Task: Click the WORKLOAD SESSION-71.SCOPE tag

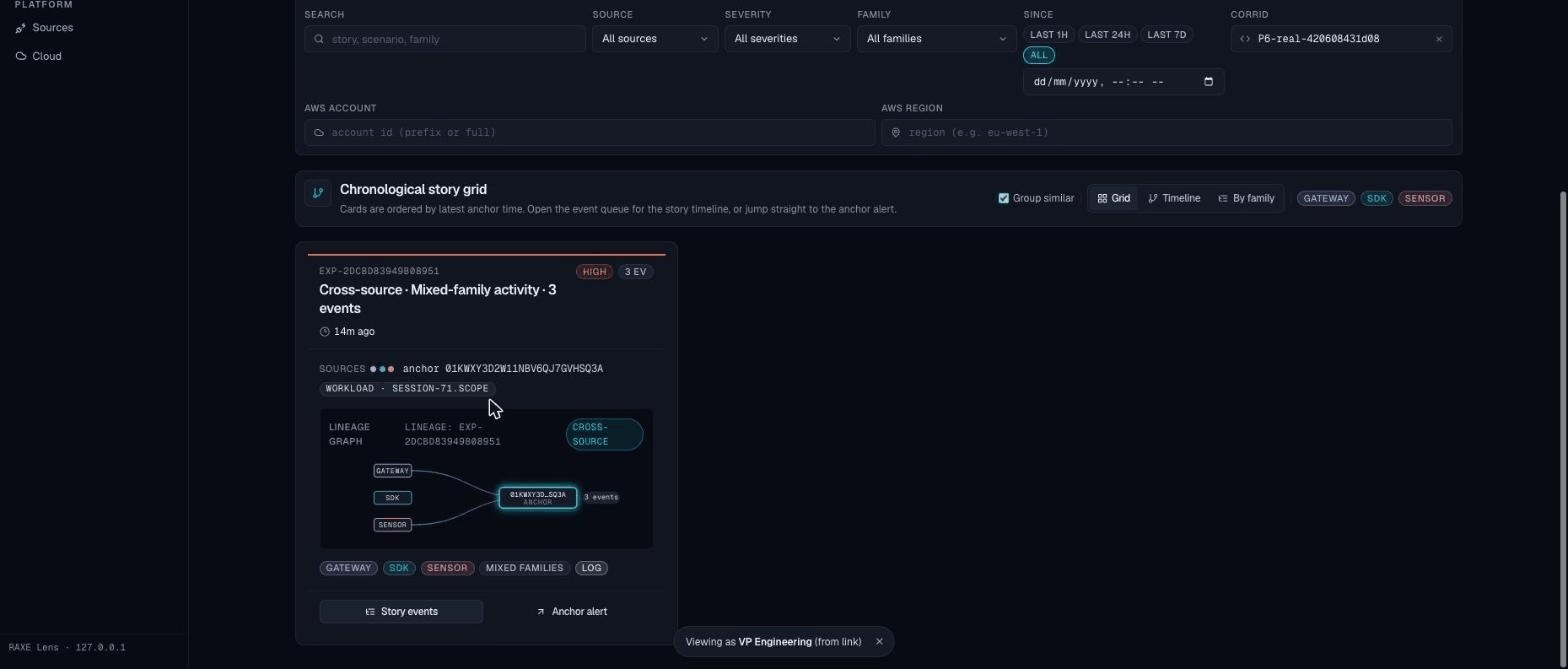Action: click(x=407, y=389)
